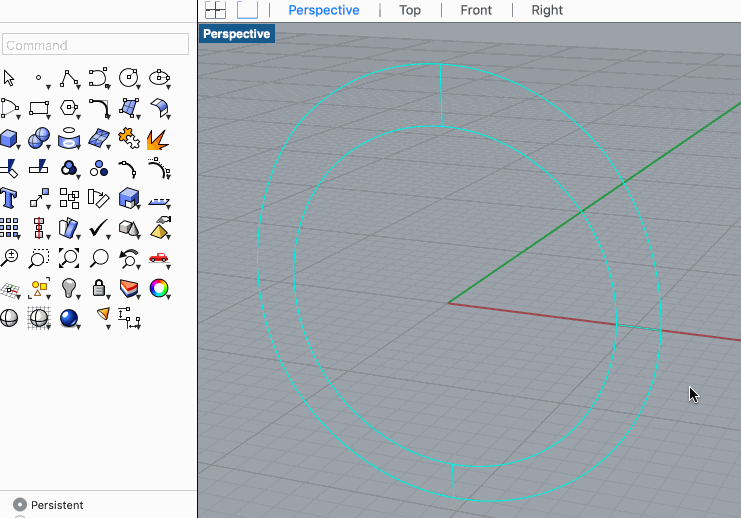Switch to the Perspective view tab
This screenshot has width=741, height=518.
324,10
